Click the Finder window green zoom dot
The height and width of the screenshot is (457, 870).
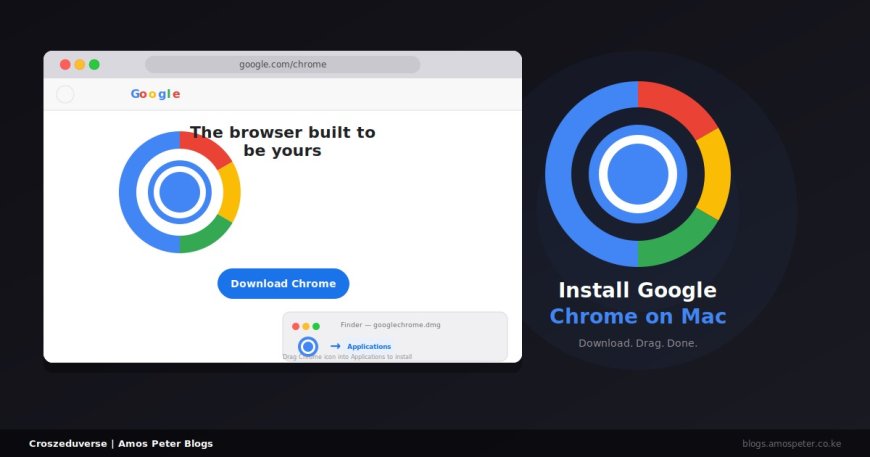[x=316, y=326]
